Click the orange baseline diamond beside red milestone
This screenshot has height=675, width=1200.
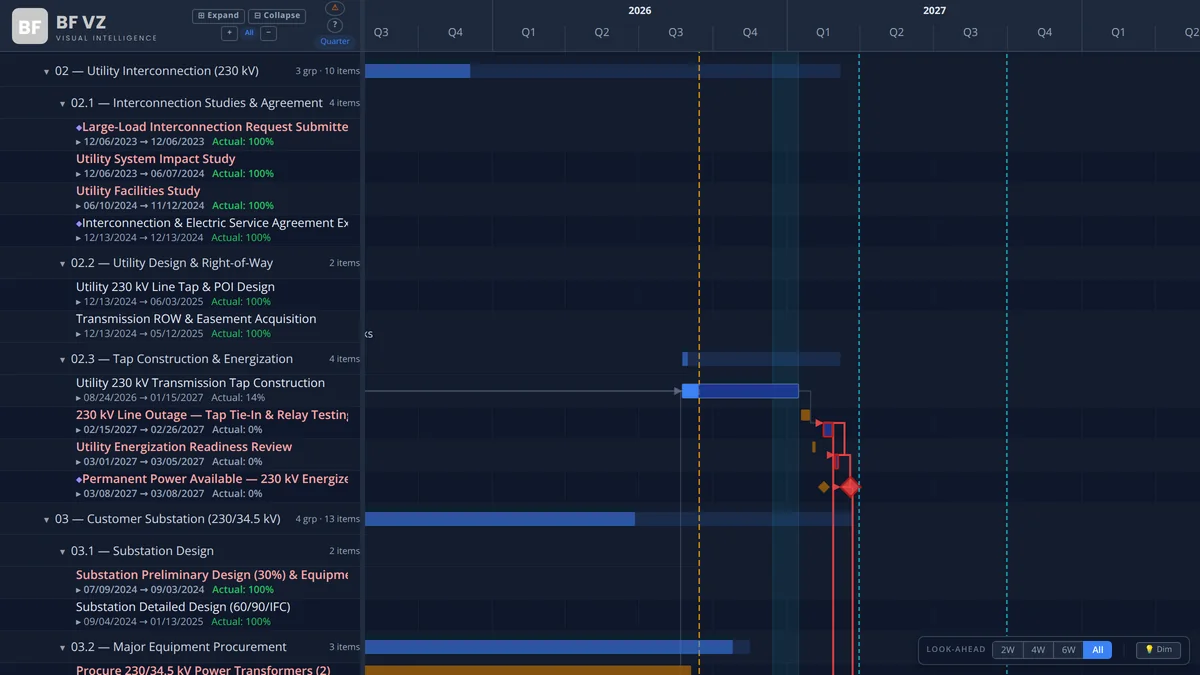click(x=824, y=487)
